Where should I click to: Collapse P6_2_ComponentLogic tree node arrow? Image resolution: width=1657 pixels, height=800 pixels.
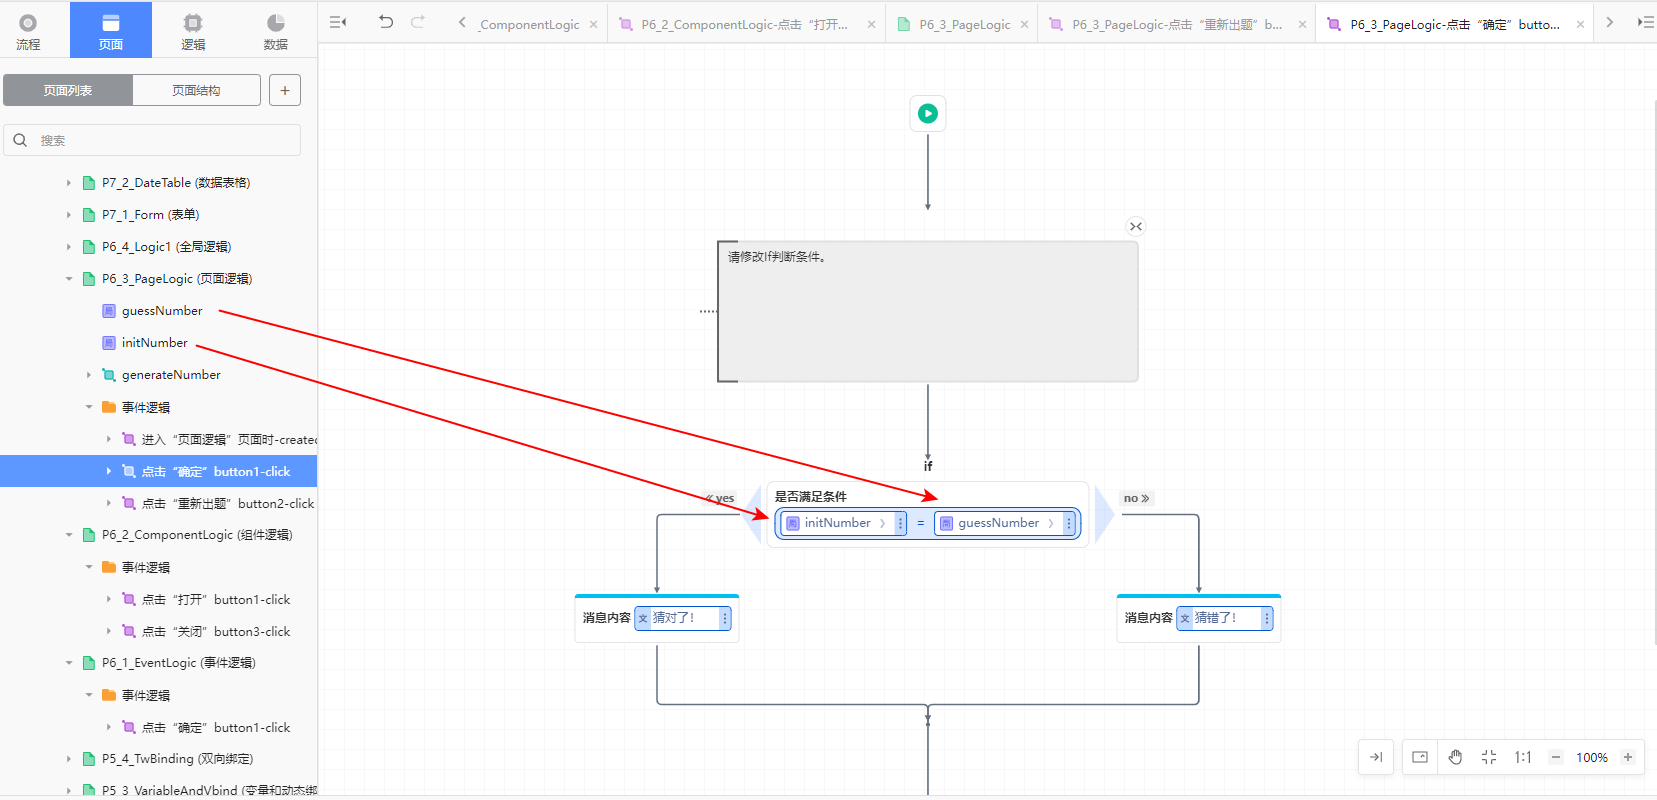[69, 535]
